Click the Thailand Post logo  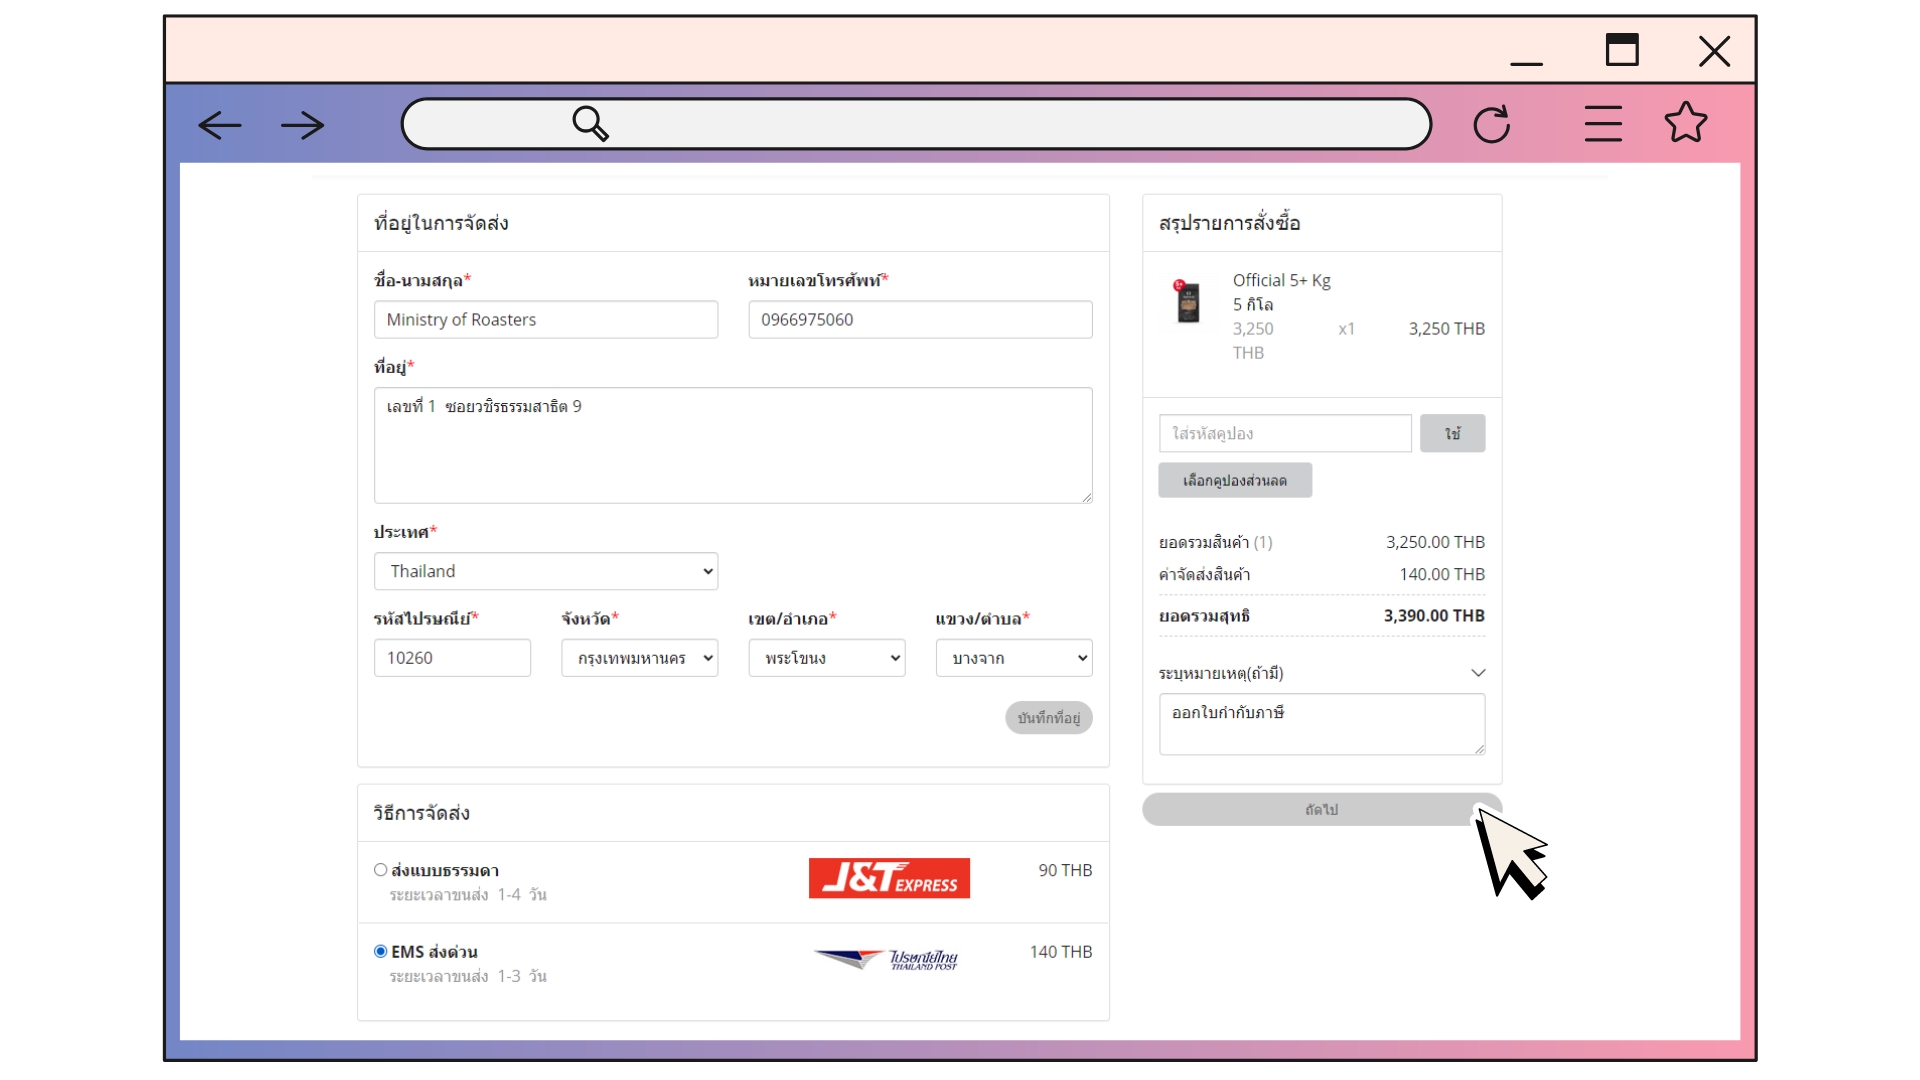pos(887,960)
